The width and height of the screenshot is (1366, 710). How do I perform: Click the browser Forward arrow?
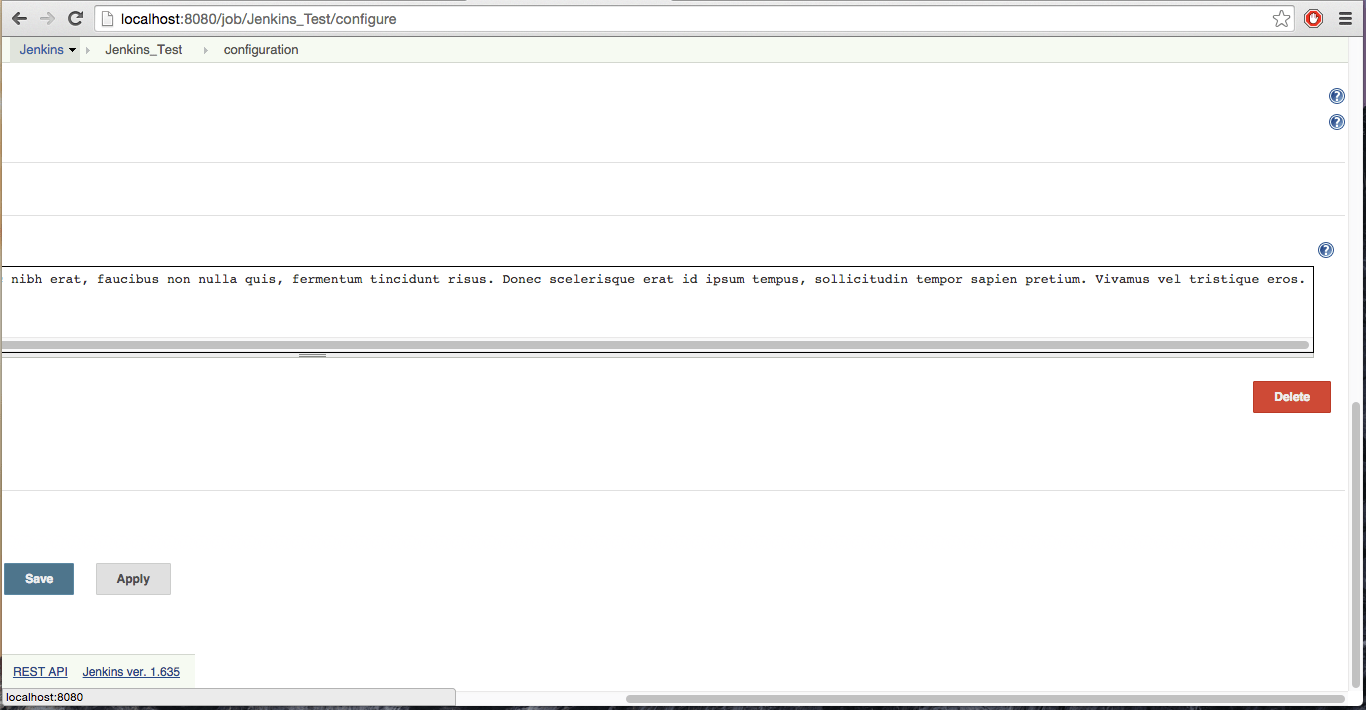tap(47, 19)
